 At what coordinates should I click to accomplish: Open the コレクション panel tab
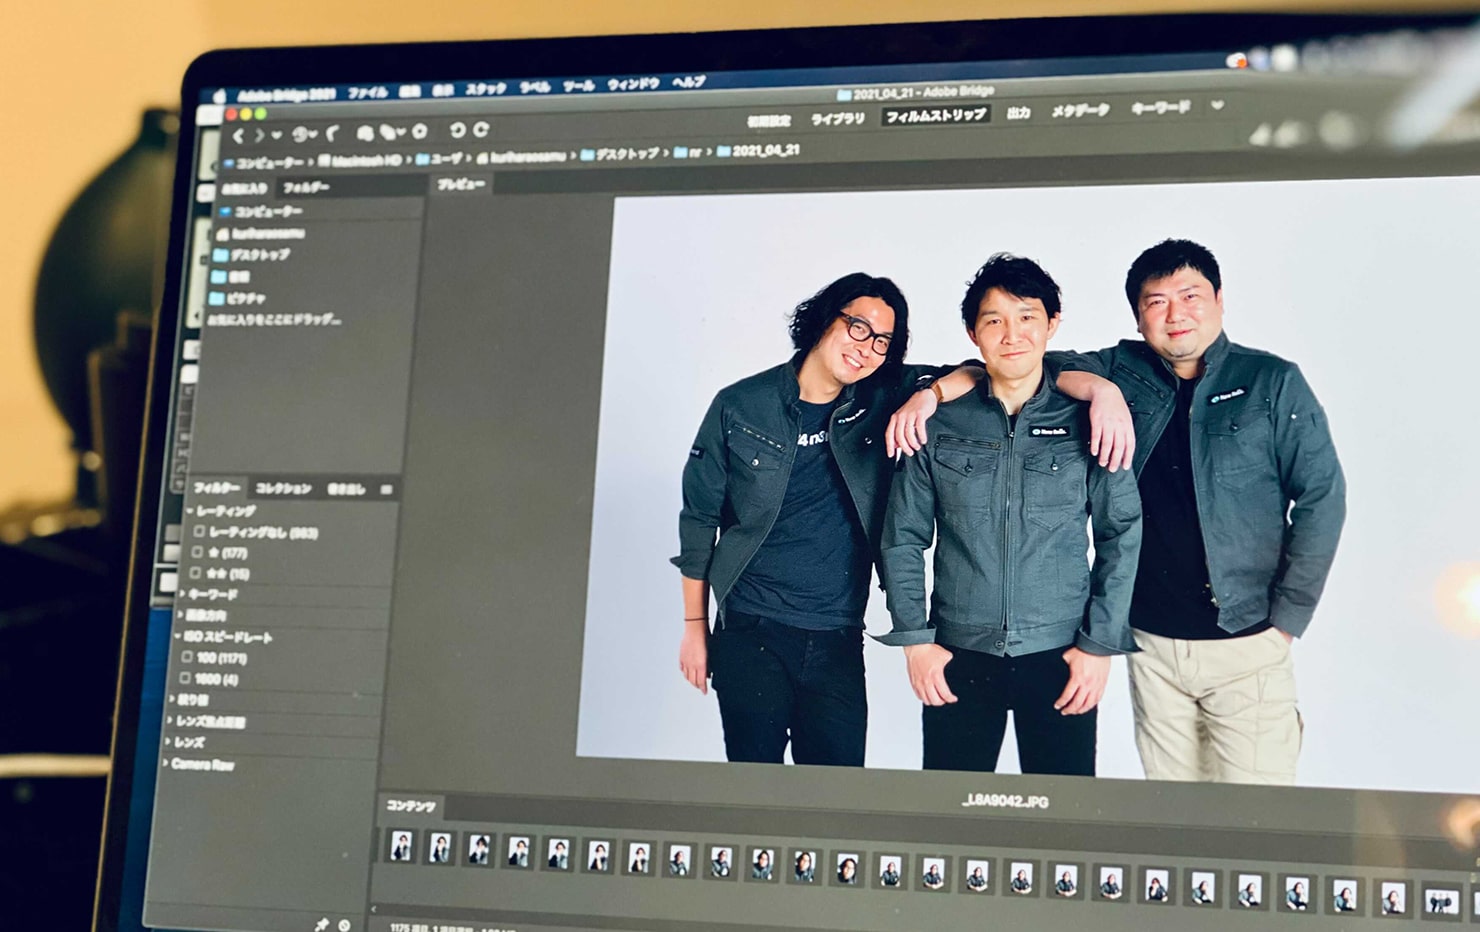pos(284,488)
